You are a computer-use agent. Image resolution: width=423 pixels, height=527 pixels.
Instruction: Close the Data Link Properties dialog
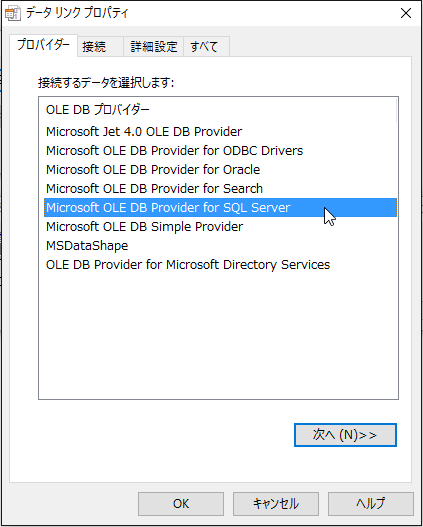406,13
